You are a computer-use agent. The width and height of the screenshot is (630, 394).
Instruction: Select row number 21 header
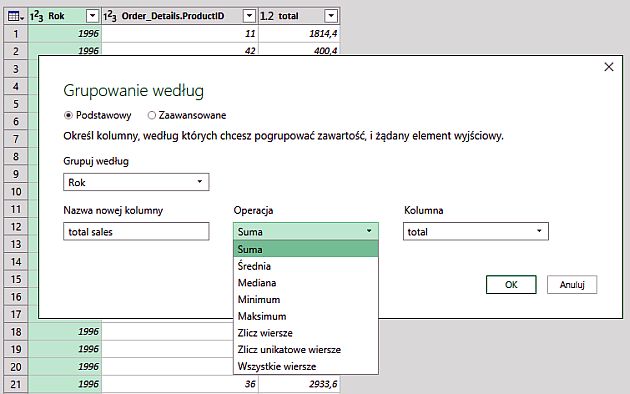point(16,384)
